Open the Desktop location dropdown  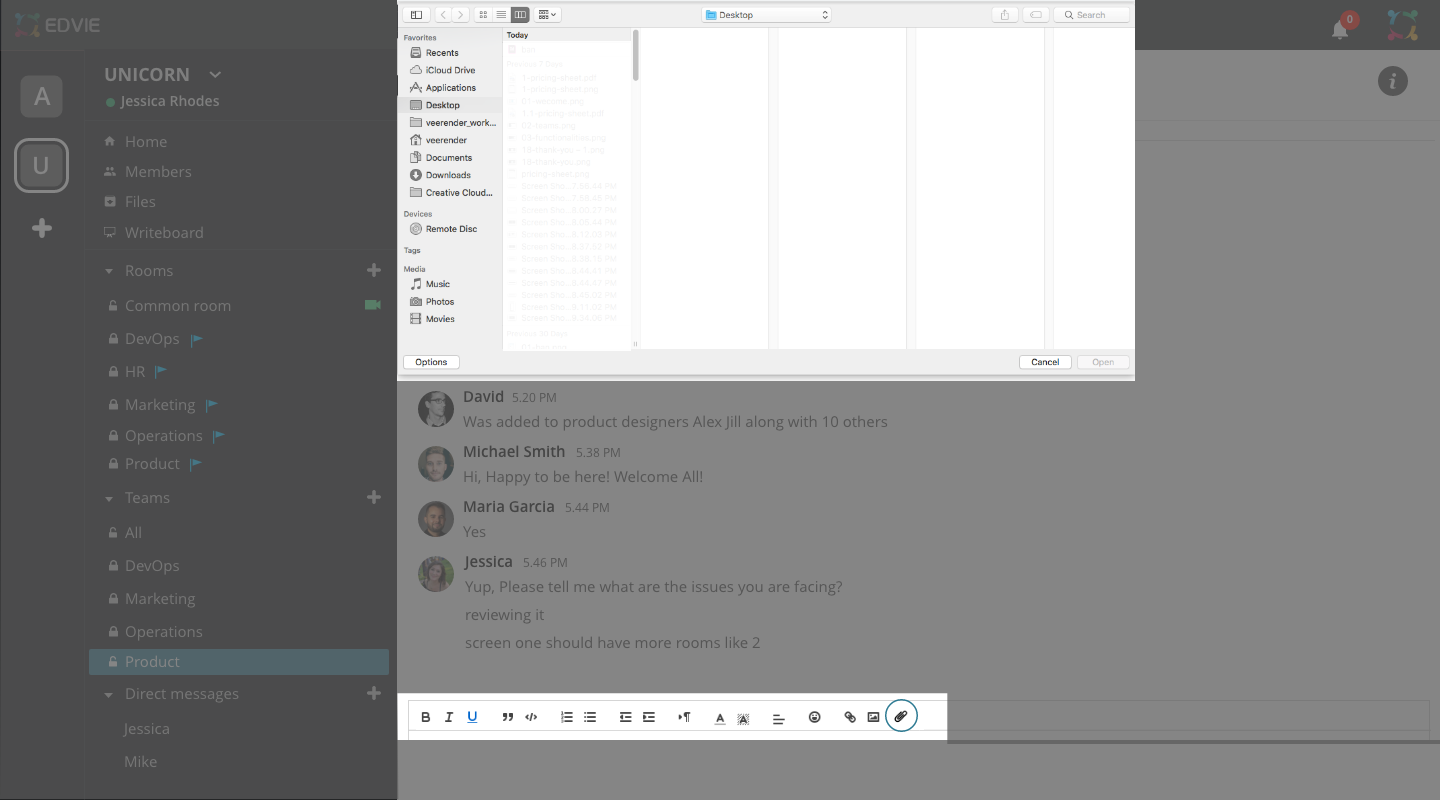tap(766, 15)
